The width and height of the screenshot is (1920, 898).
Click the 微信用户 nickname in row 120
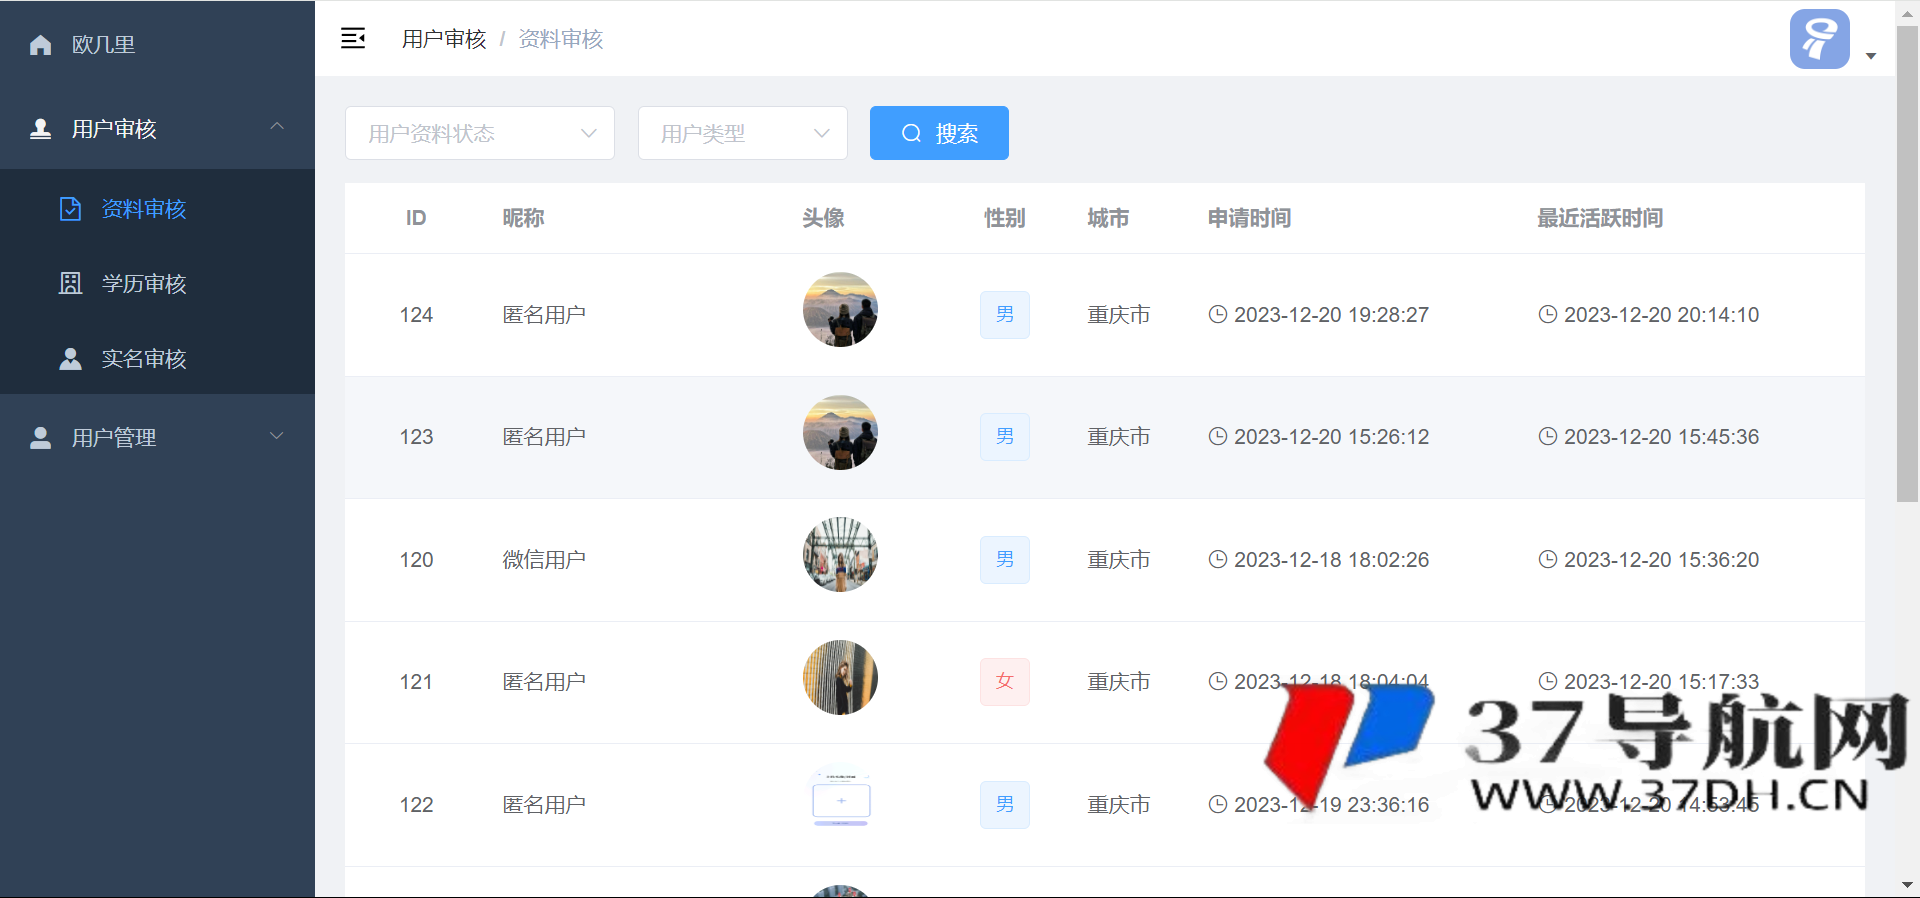tap(544, 560)
